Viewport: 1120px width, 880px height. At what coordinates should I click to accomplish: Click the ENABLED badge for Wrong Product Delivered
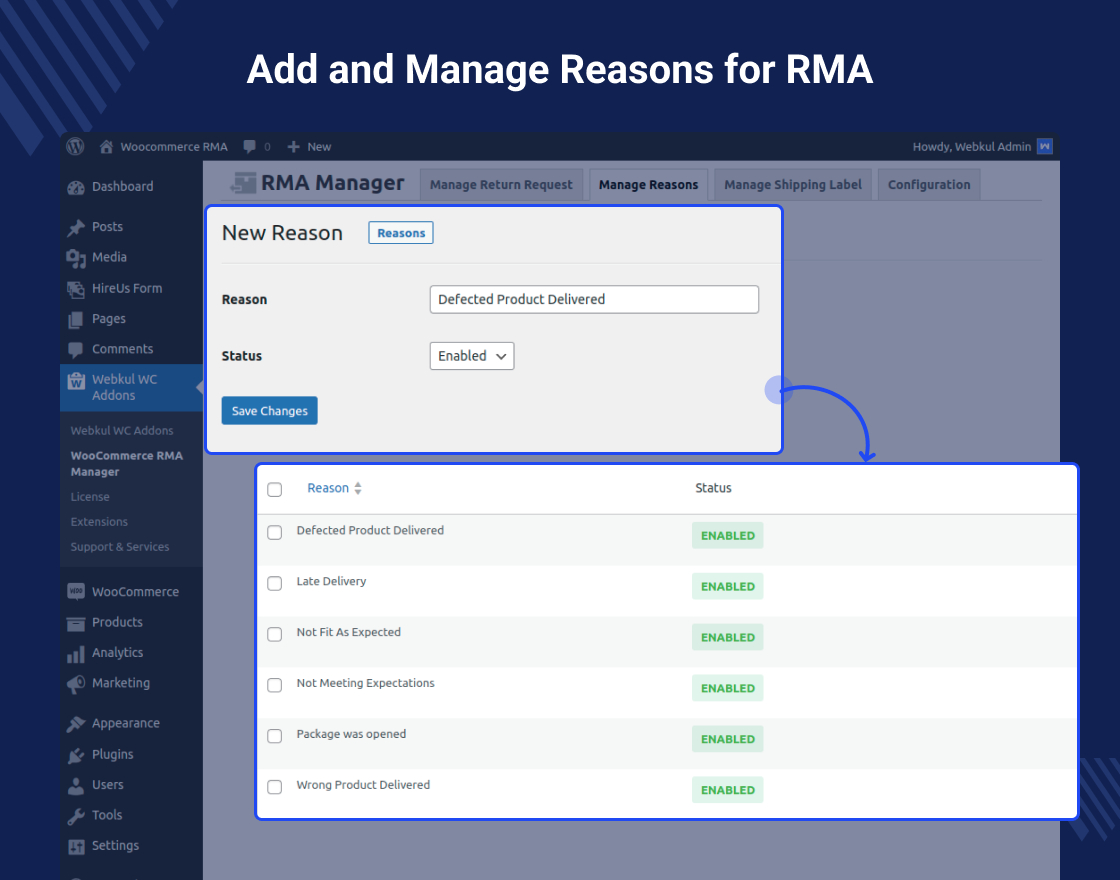727,790
